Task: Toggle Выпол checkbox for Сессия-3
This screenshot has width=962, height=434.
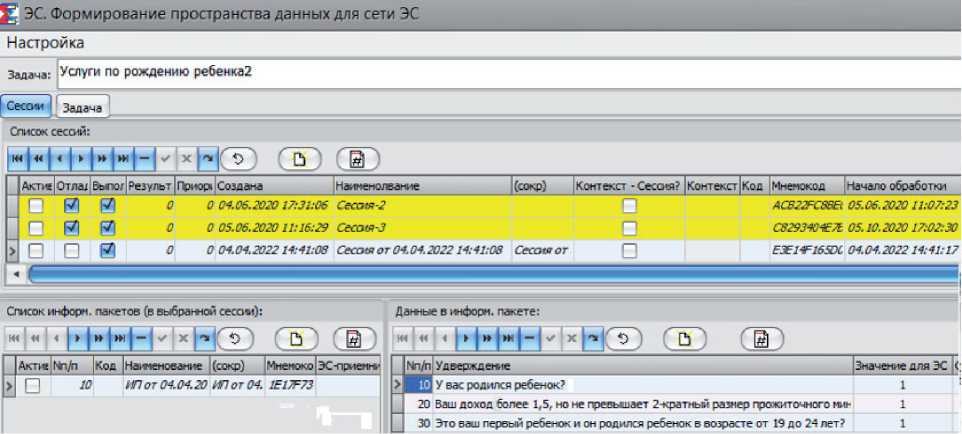Action: [x=107, y=228]
